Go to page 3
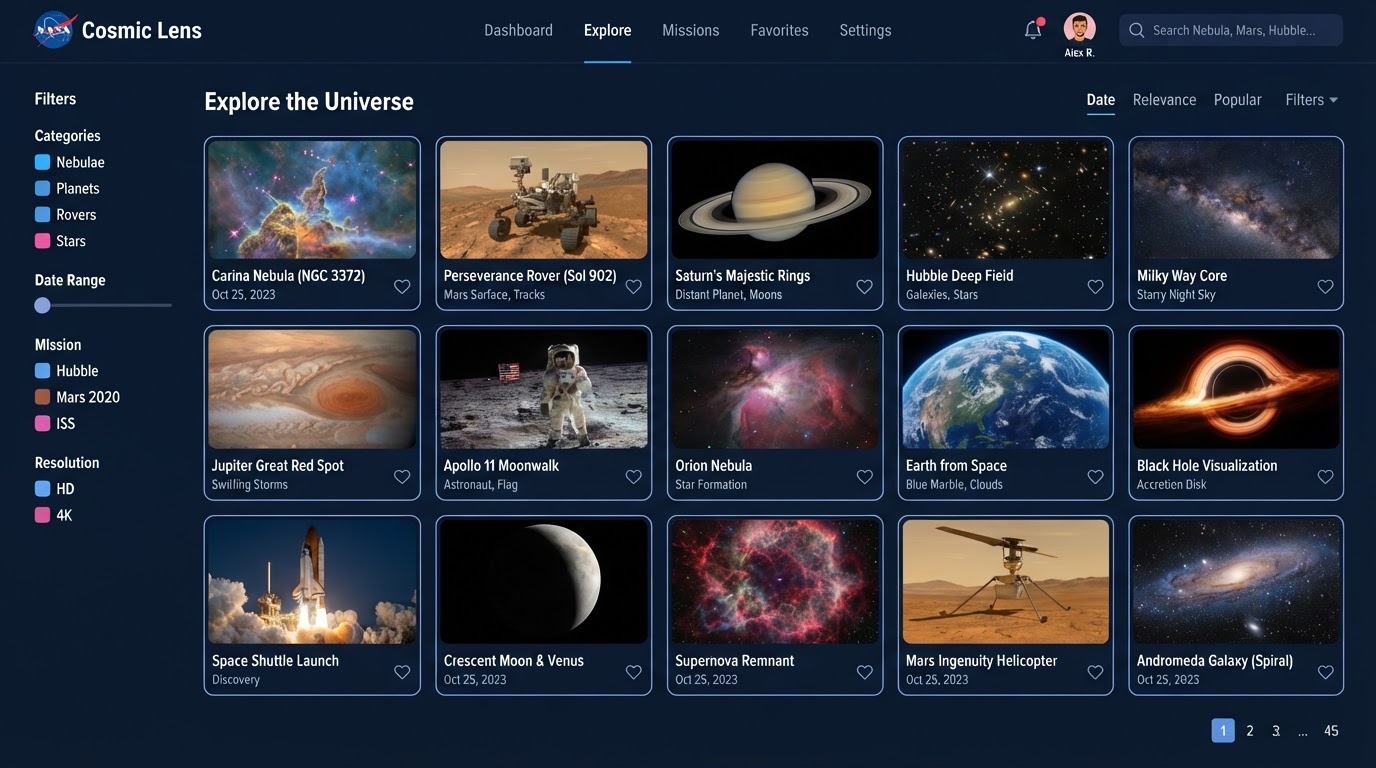Viewport: 1376px width, 768px height. (x=1276, y=731)
